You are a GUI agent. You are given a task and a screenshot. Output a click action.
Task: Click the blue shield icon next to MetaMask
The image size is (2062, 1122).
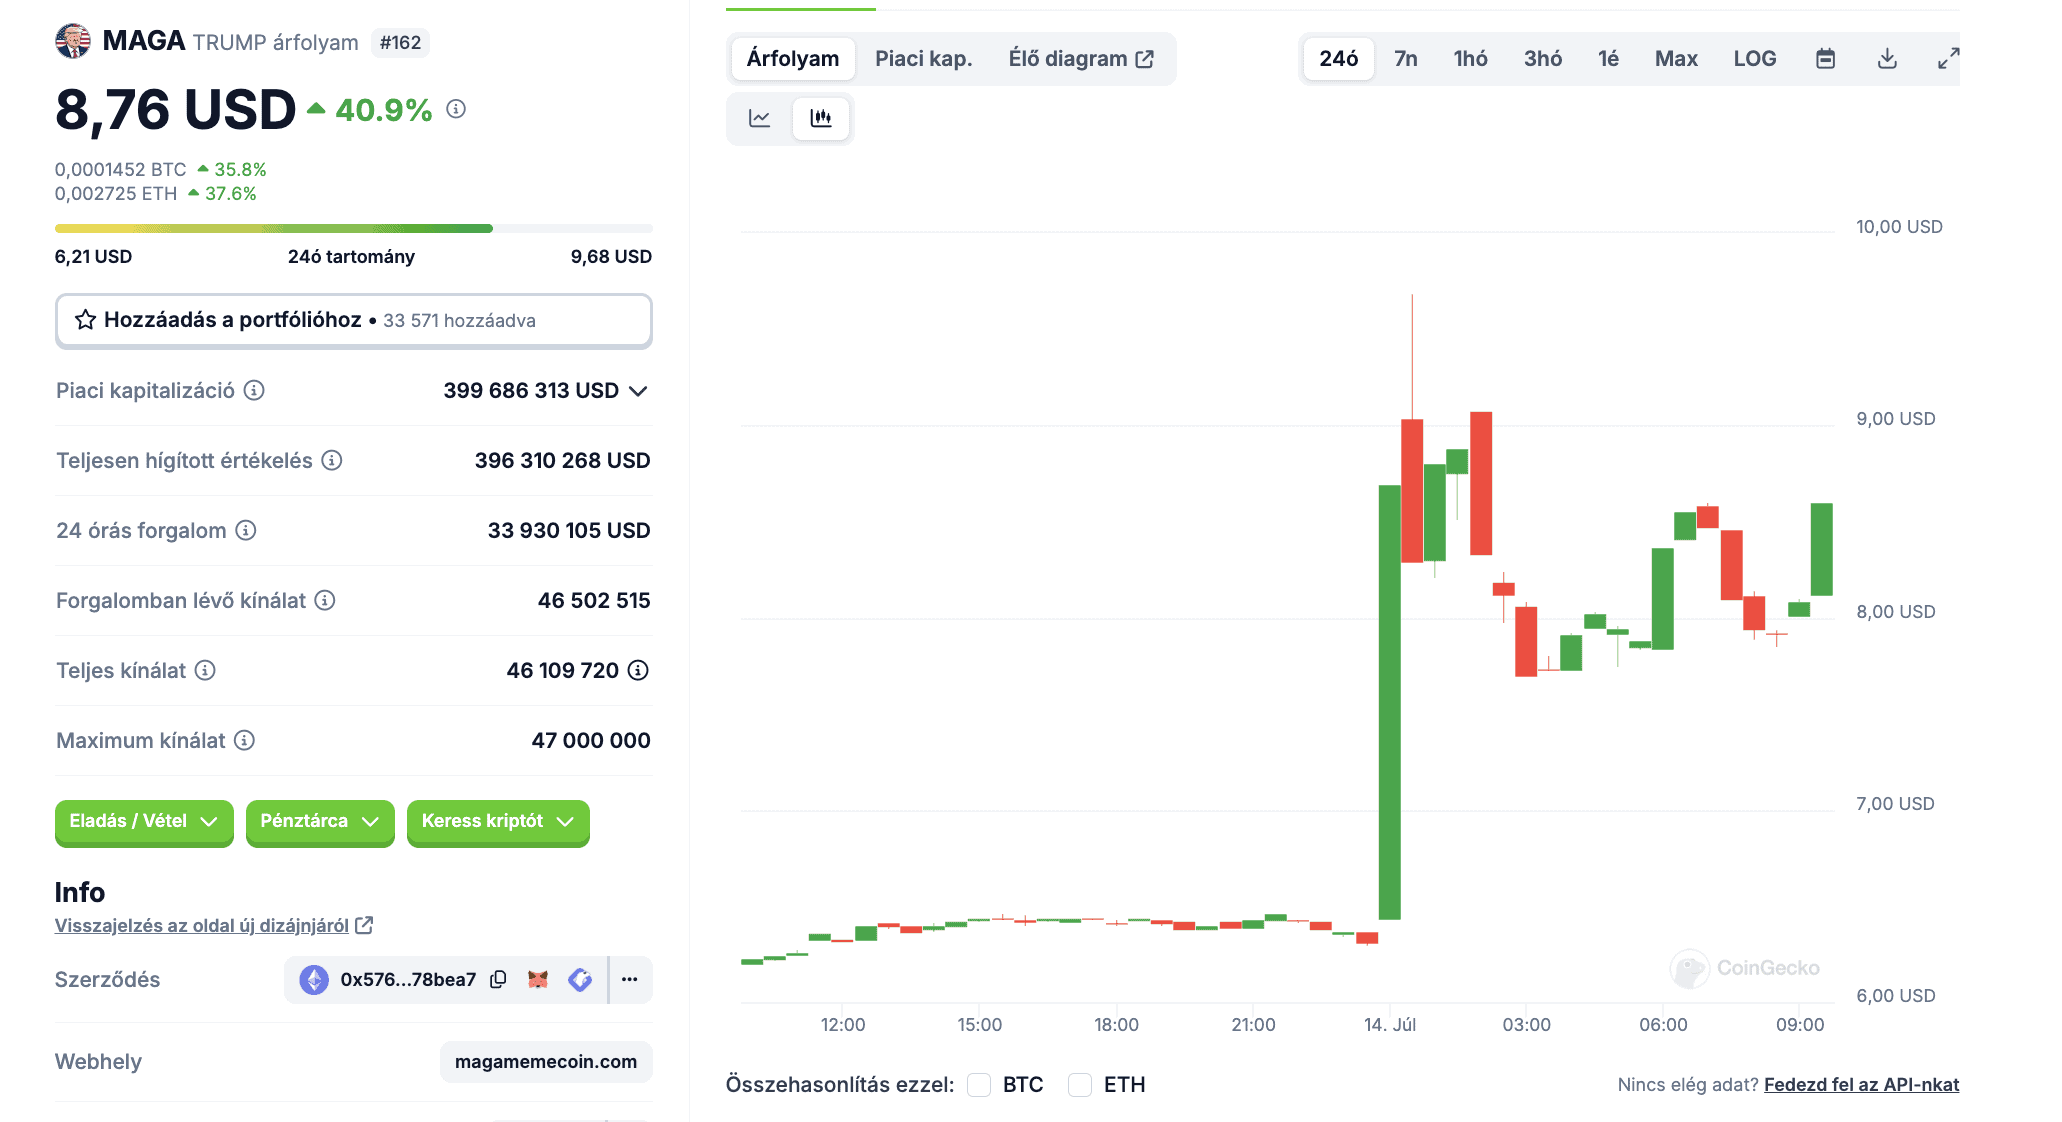580,979
